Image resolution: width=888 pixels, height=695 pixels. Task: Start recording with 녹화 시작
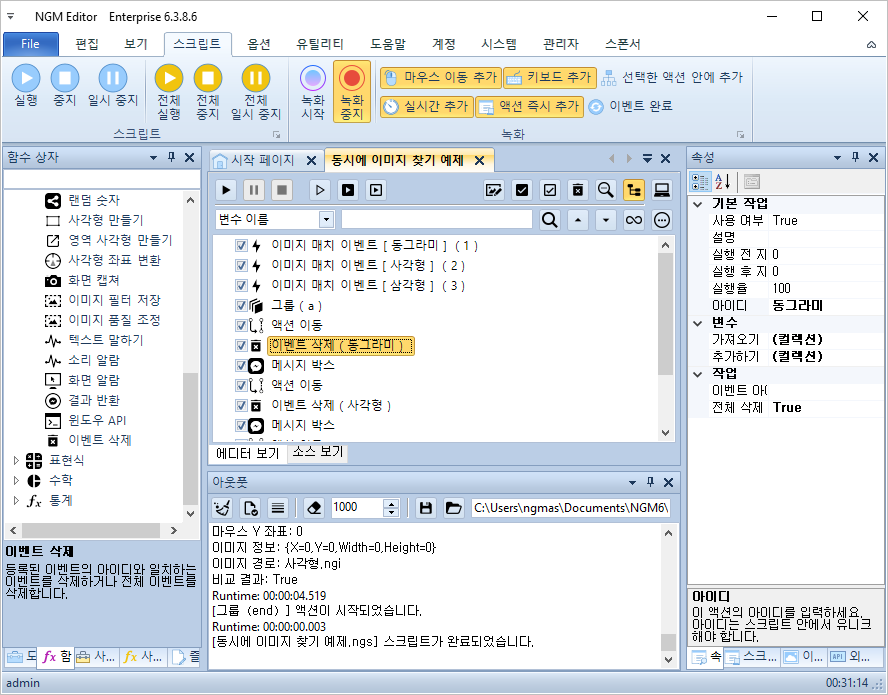click(313, 92)
